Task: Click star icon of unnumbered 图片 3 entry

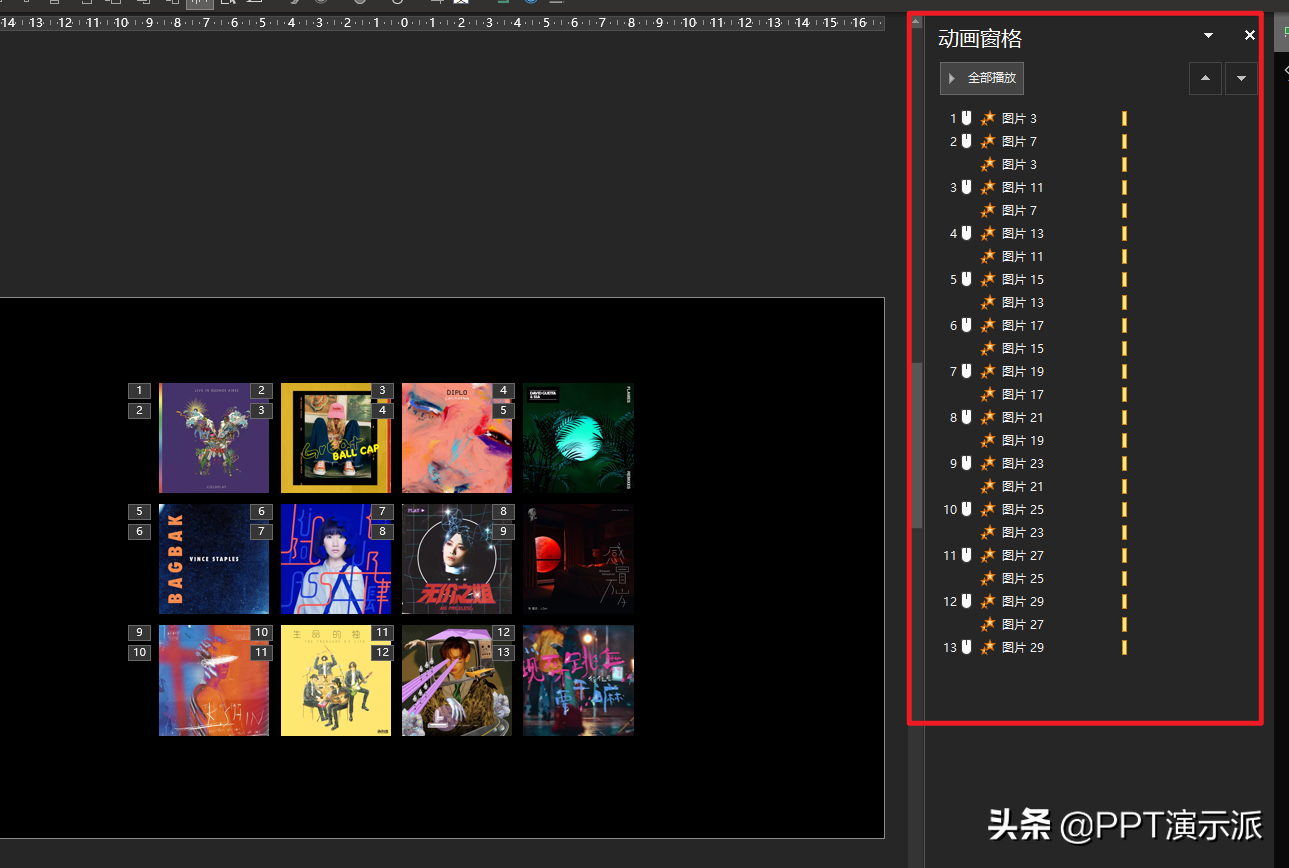Action: click(988, 164)
